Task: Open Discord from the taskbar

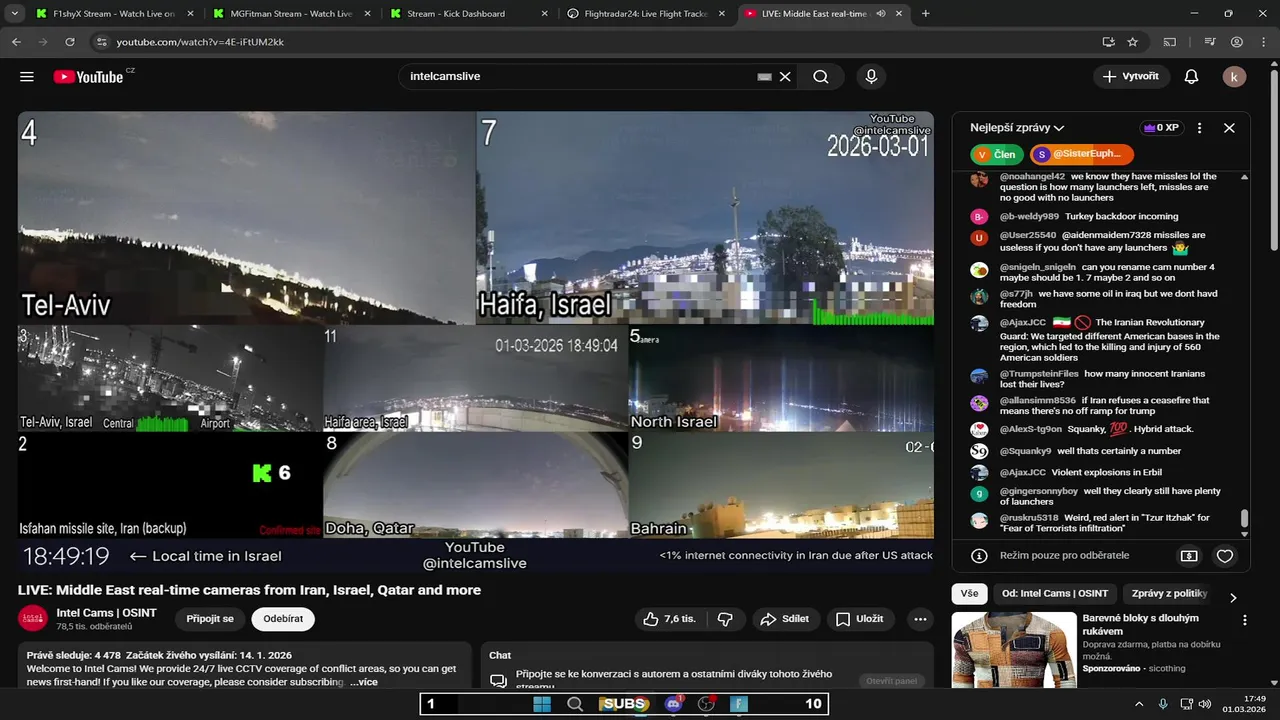Action: point(673,704)
